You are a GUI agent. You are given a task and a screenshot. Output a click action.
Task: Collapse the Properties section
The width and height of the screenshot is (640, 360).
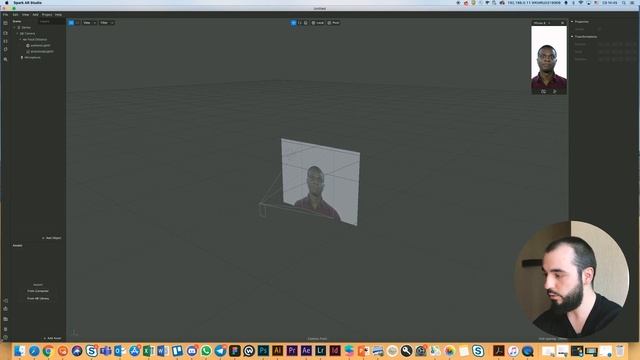click(572, 22)
